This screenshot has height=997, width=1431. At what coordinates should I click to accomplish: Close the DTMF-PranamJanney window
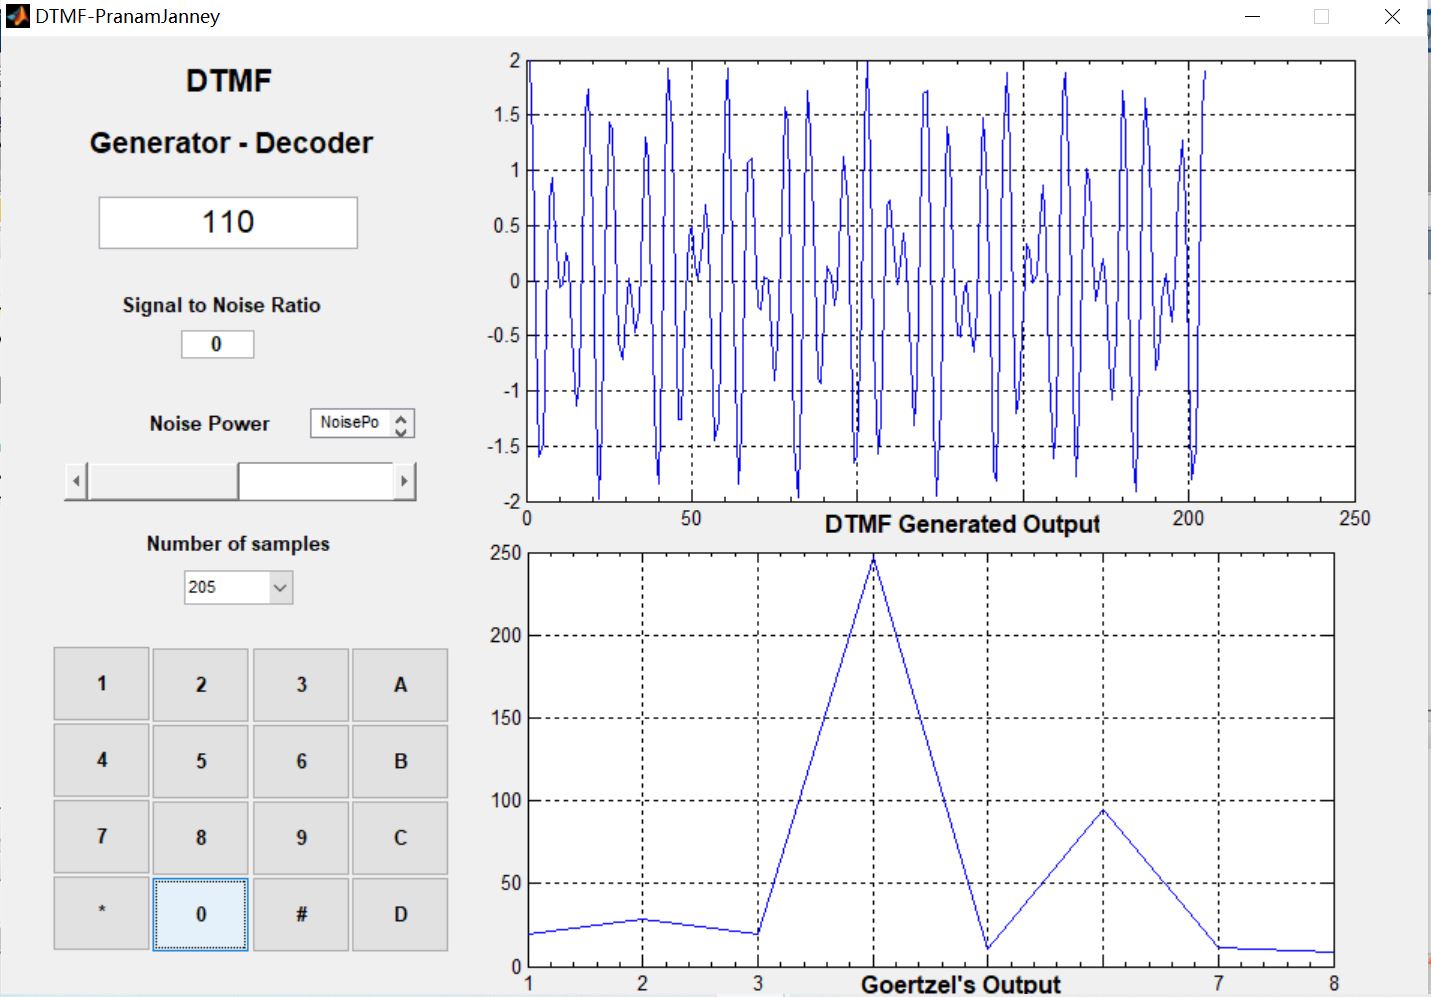tap(1392, 17)
